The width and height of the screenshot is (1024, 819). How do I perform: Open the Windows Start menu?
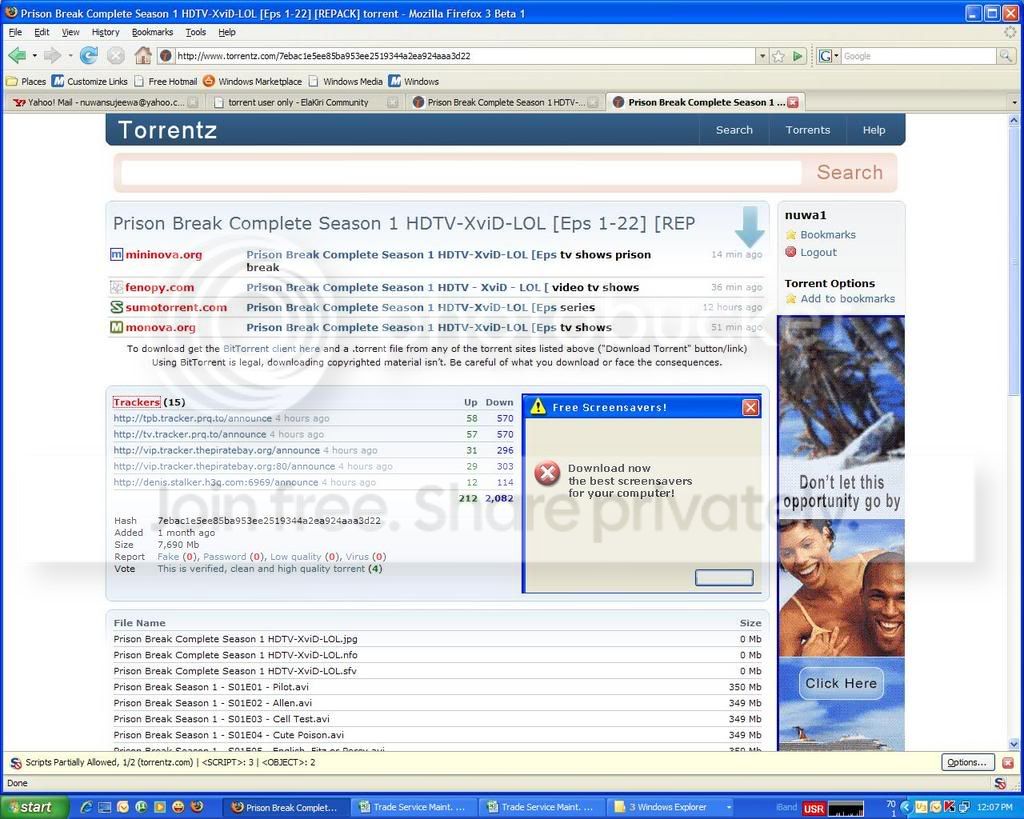[33, 807]
